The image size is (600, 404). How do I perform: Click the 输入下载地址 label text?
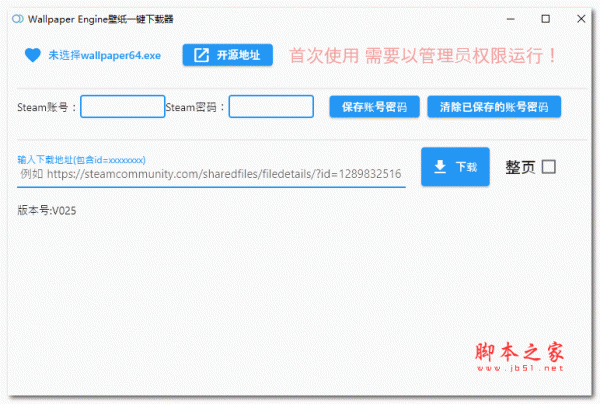coord(82,160)
